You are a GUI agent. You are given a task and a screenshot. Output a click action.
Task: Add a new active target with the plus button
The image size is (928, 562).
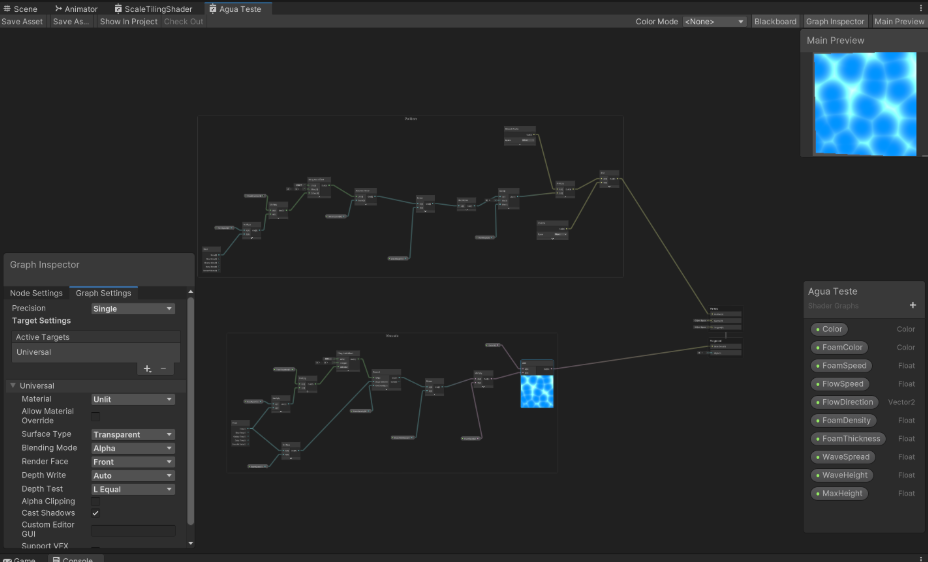pyautogui.click(x=147, y=369)
